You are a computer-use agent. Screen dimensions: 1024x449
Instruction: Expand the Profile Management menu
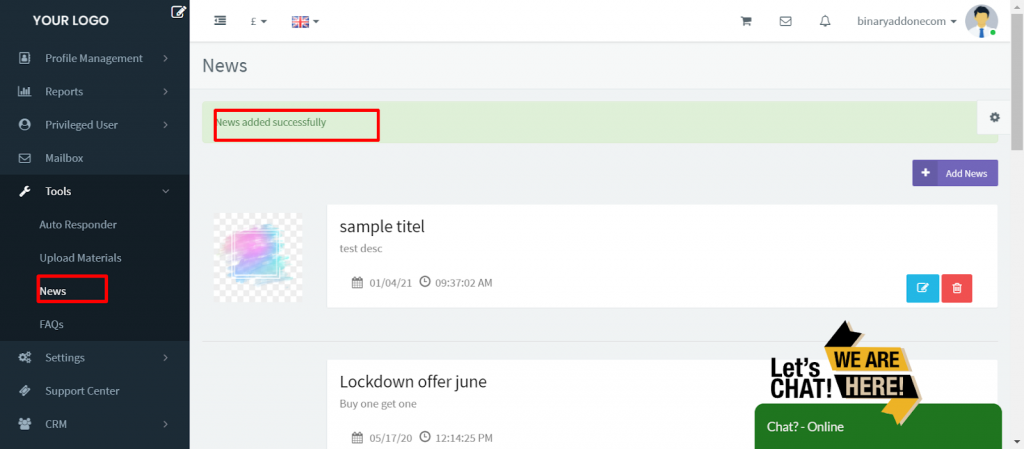[95, 58]
